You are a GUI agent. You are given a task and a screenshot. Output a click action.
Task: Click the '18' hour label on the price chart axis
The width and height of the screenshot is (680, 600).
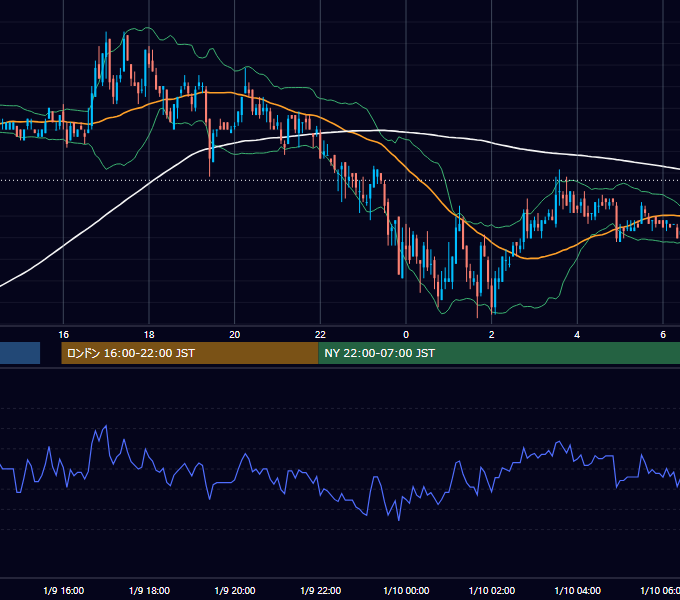[x=149, y=335]
